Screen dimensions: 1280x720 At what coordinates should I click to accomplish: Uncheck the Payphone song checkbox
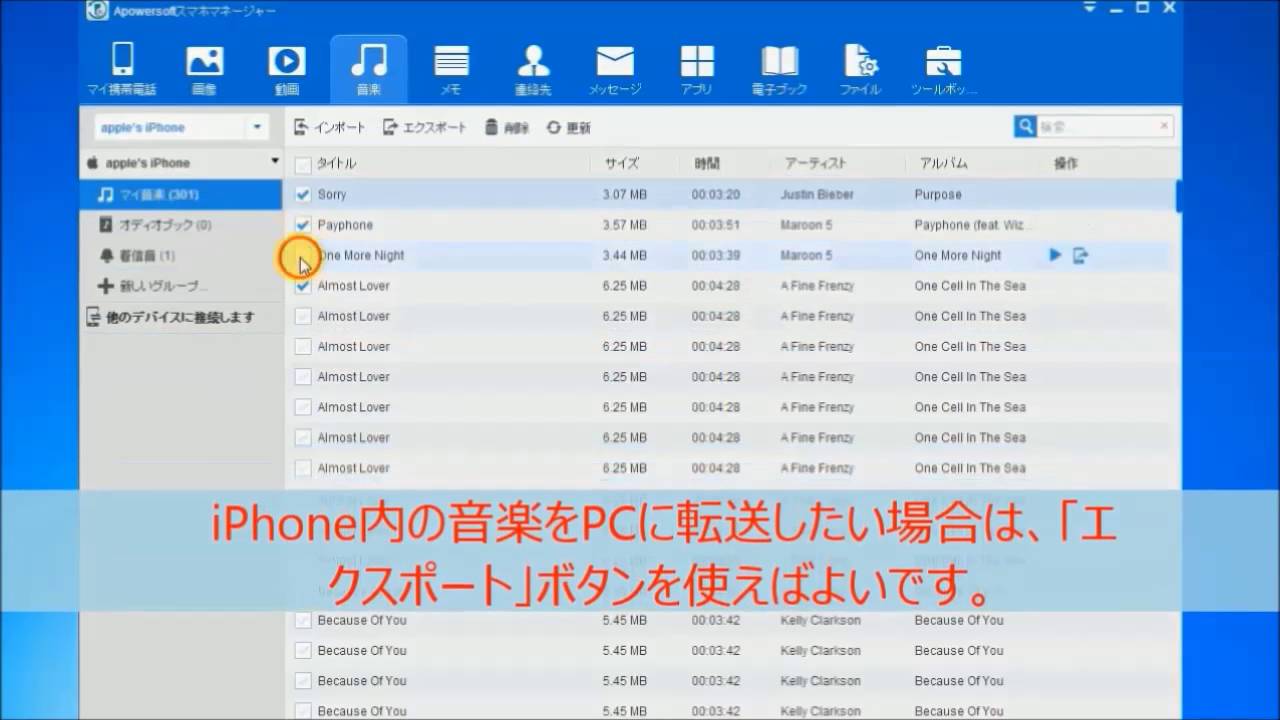click(x=303, y=225)
